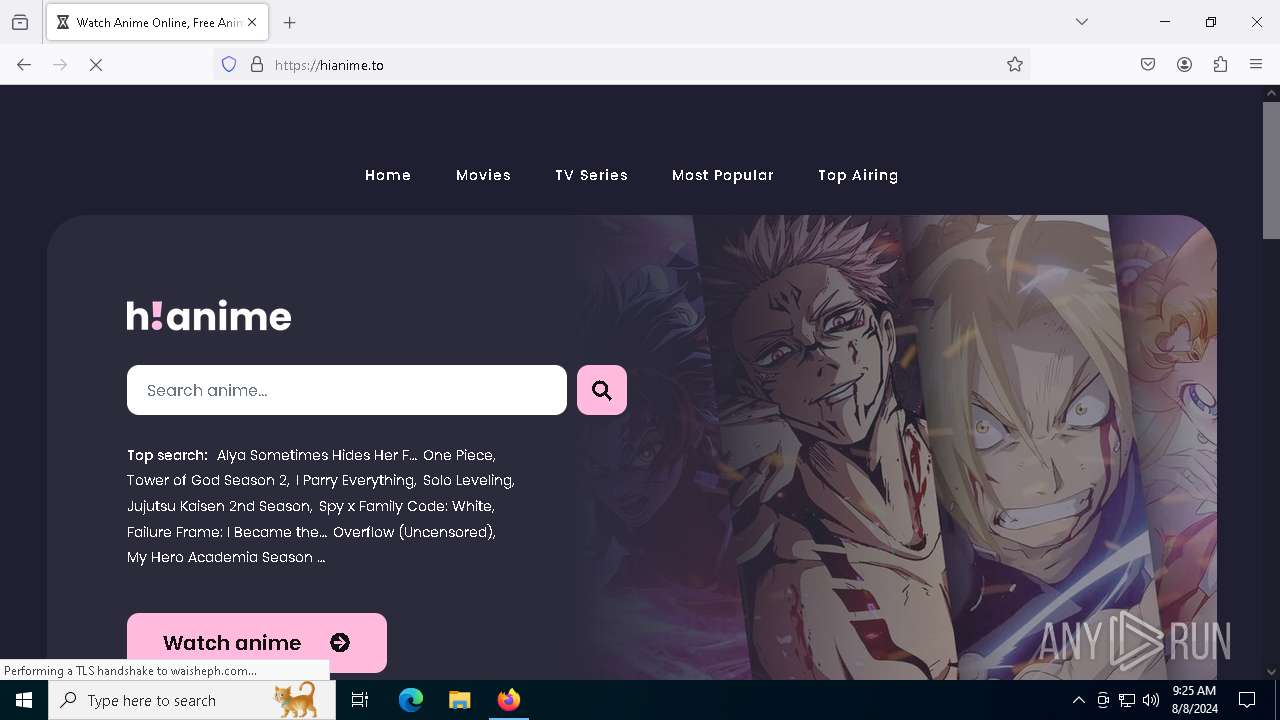Launch Microsoft Edge from the taskbar

pos(411,700)
